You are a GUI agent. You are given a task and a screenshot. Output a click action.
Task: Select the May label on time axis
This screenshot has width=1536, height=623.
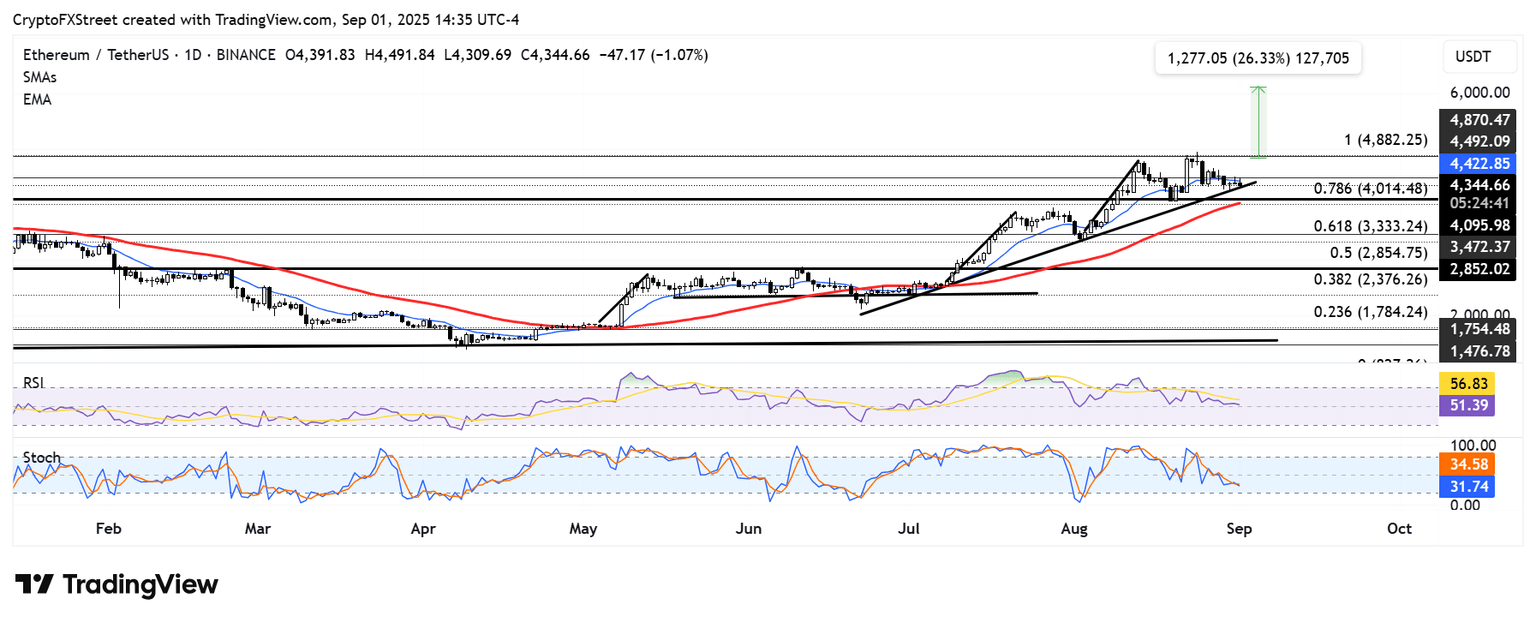click(x=584, y=528)
